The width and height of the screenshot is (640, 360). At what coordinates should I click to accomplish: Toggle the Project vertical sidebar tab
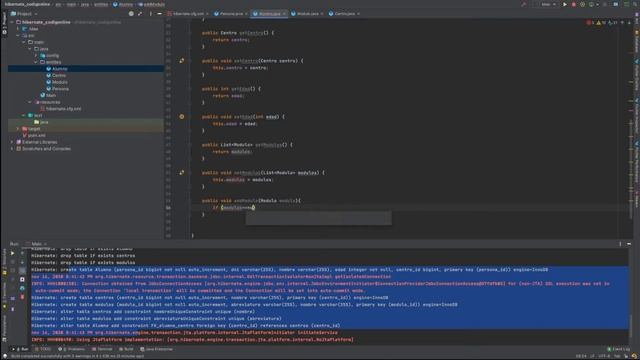4,23
